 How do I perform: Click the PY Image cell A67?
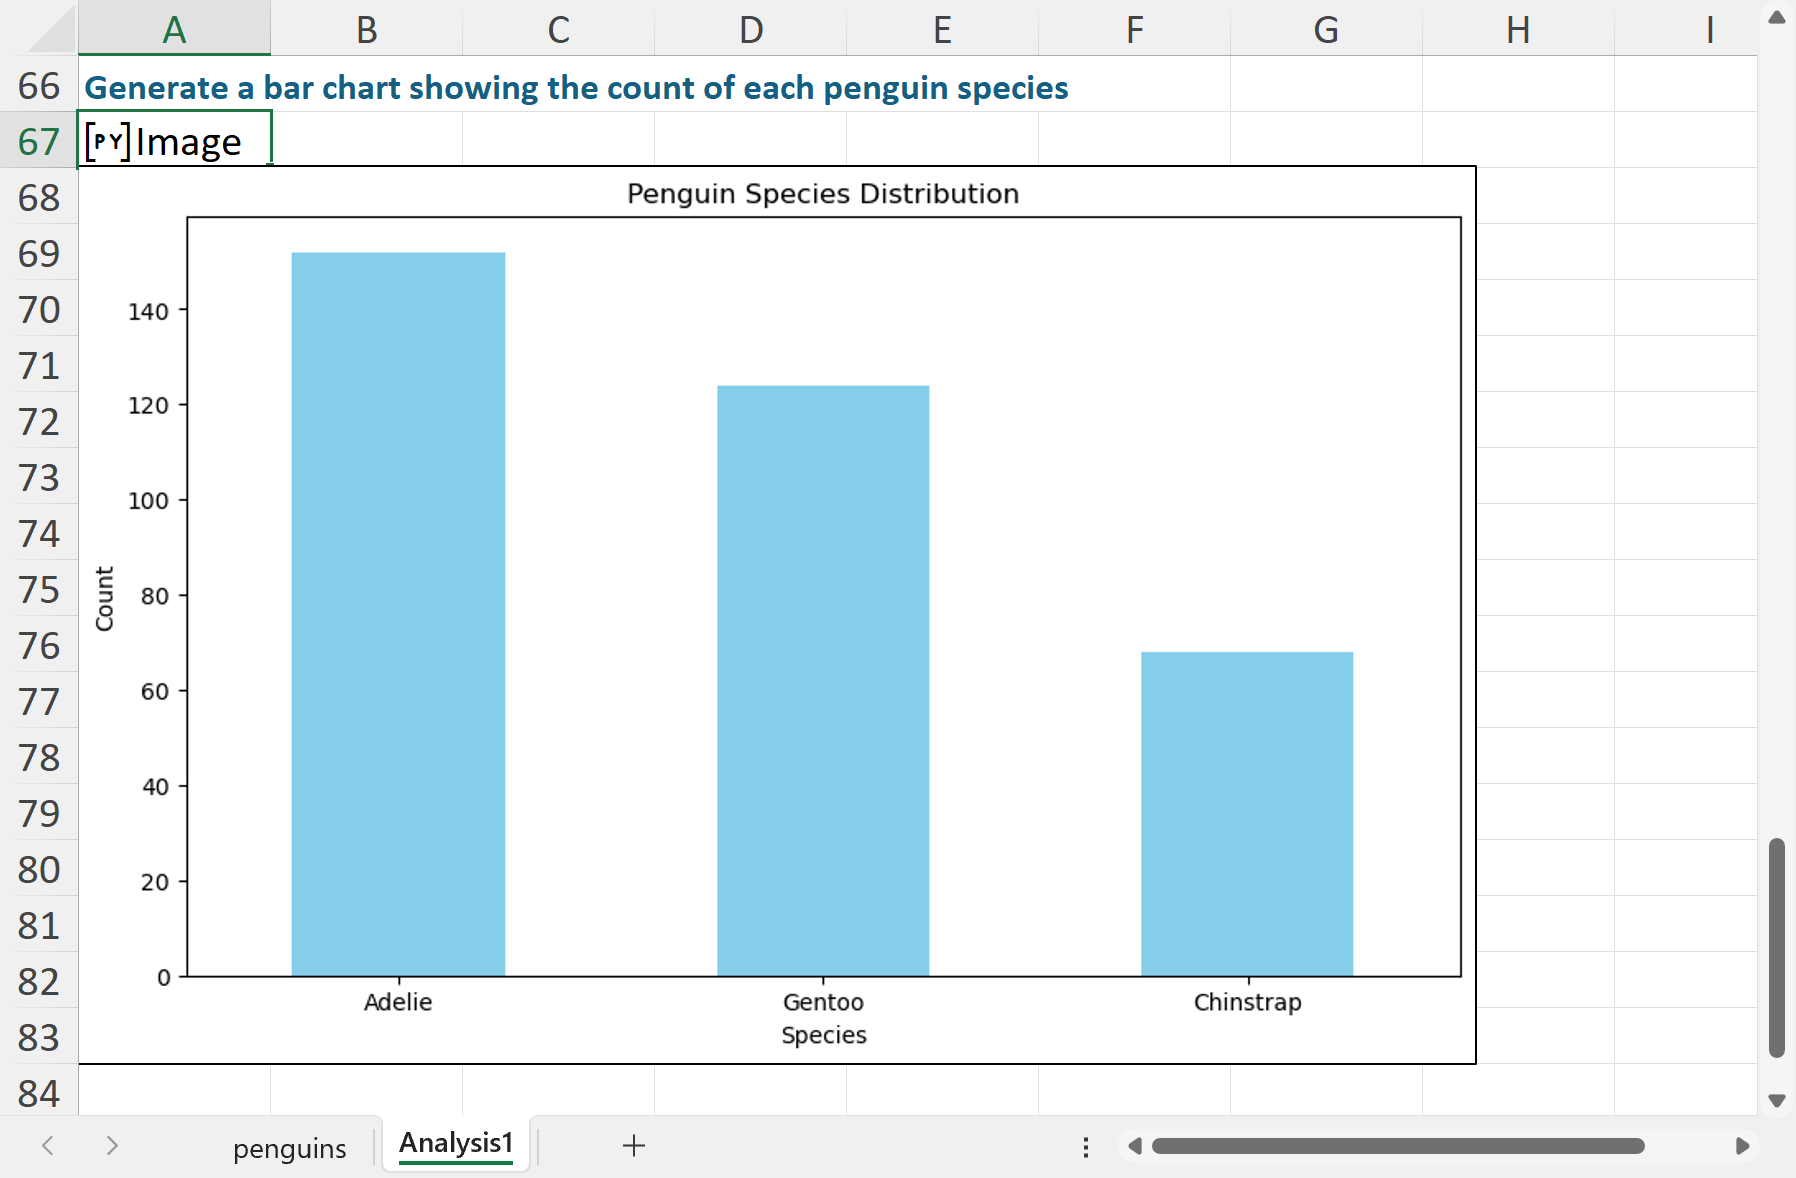click(174, 140)
